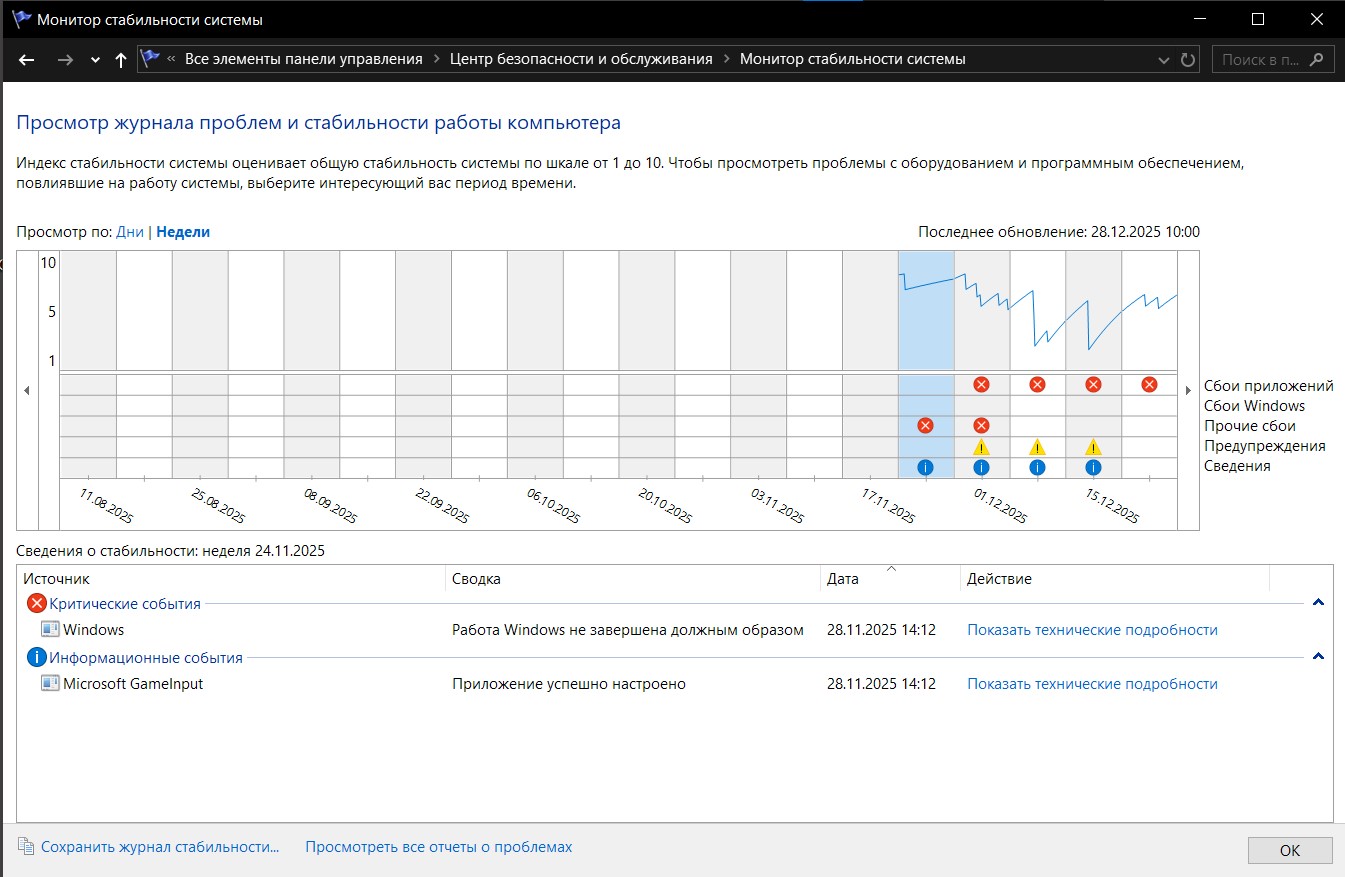
Task: Click the 'Критические события' group heading
Action: (x=125, y=604)
